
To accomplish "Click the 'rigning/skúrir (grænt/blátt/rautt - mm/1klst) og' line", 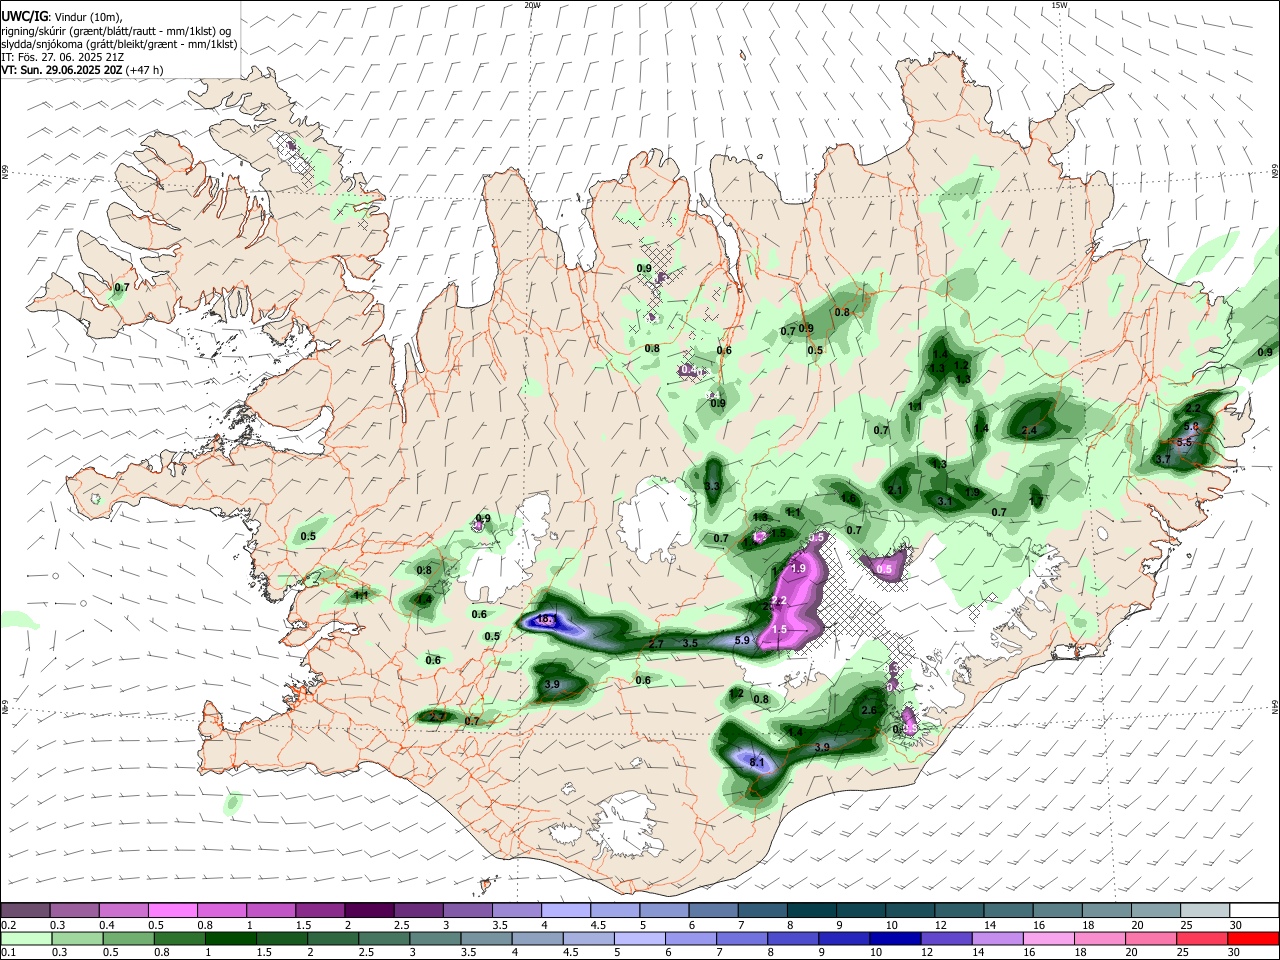I will (x=116, y=30).
